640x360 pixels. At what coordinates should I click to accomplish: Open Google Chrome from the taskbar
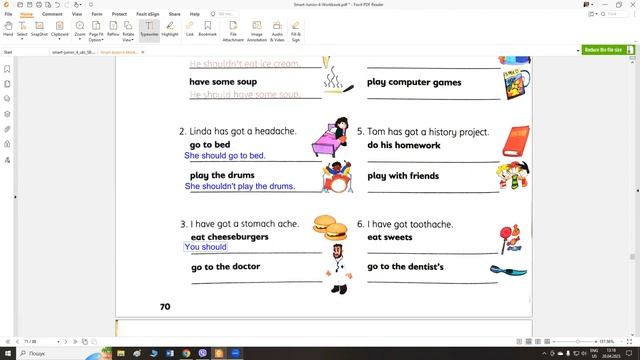pyautogui.click(x=186, y=353)
